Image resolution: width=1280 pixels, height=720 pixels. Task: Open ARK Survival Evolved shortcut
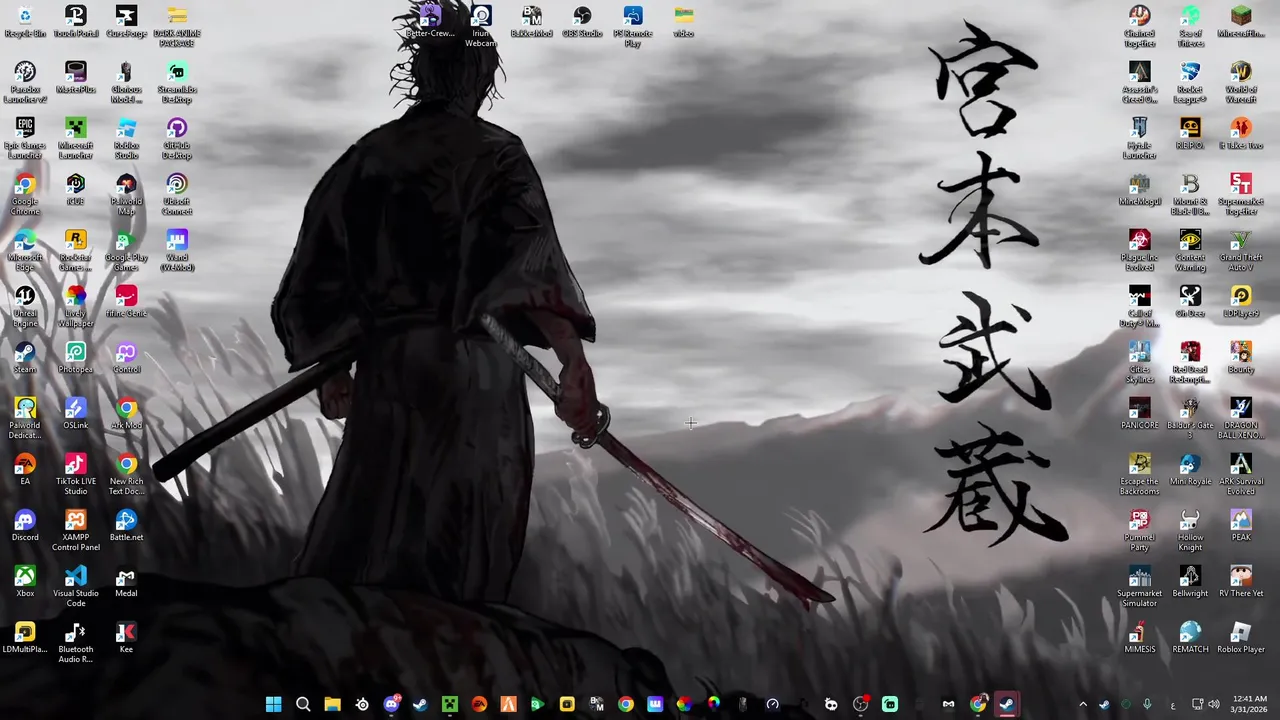(x=1241, y=475)
